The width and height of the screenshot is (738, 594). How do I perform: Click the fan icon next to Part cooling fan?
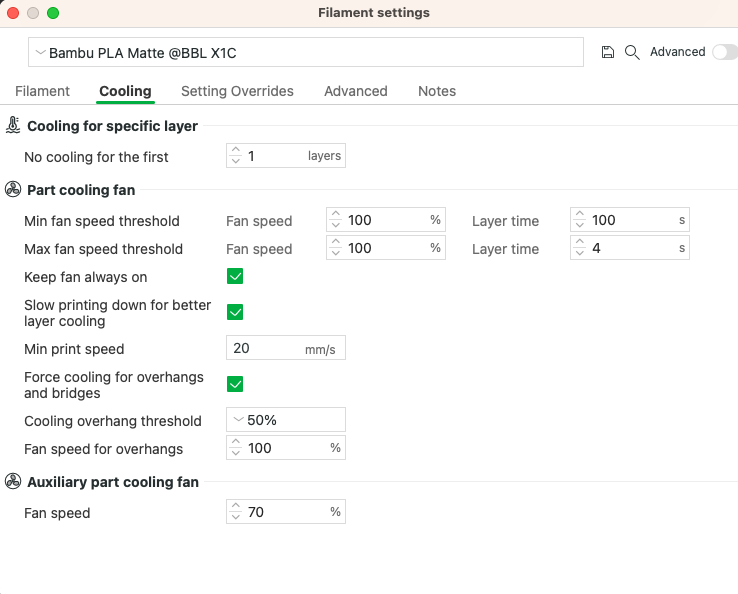click(x=13, y=190)
